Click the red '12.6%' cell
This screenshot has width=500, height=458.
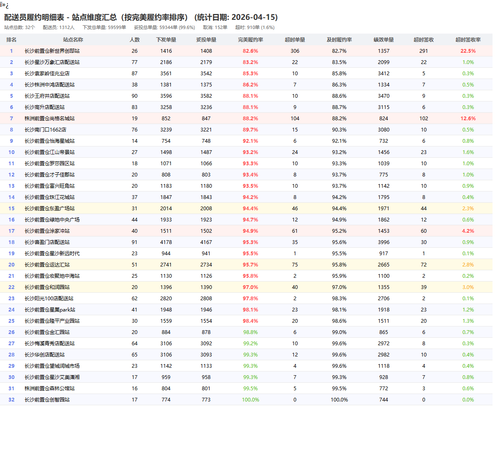(x=468, y=119)
